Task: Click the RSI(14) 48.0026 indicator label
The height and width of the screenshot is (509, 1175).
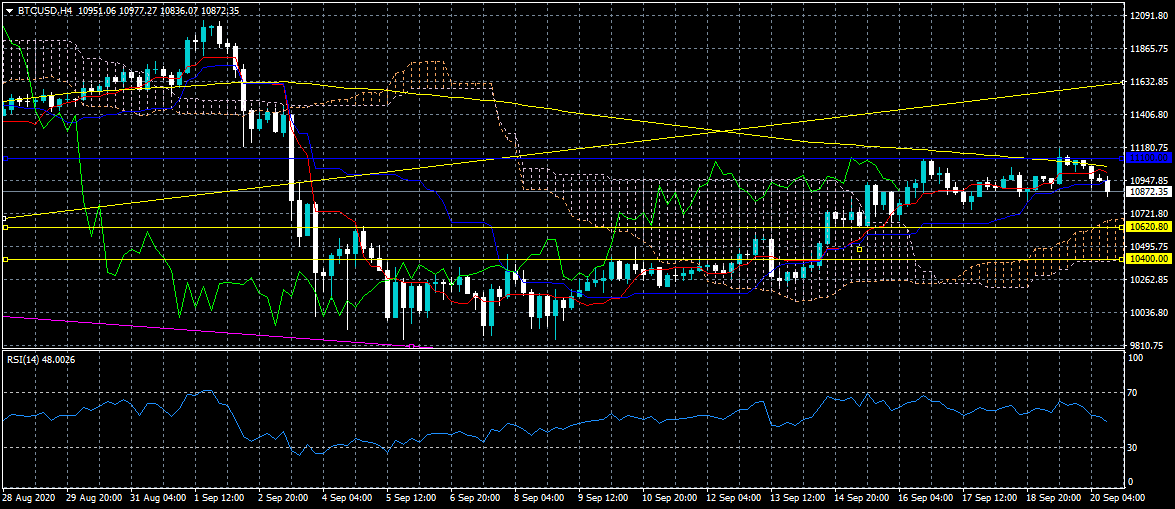Action: click(41, 360)
